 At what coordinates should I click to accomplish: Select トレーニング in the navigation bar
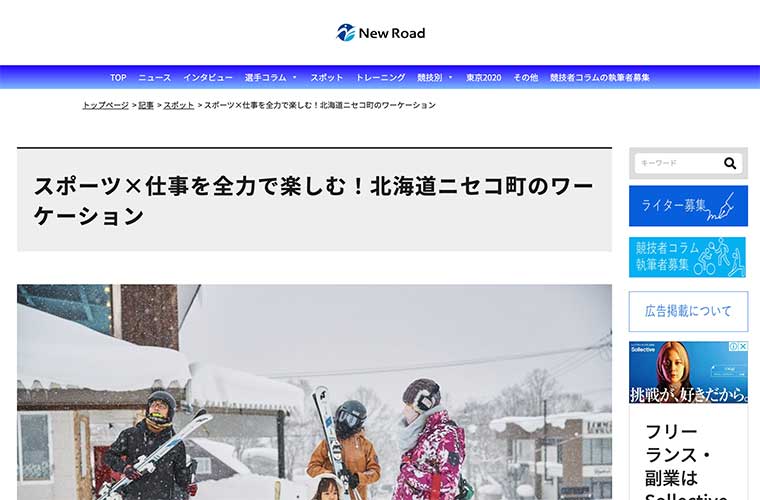pyautogui.click(x=380, y=78)
